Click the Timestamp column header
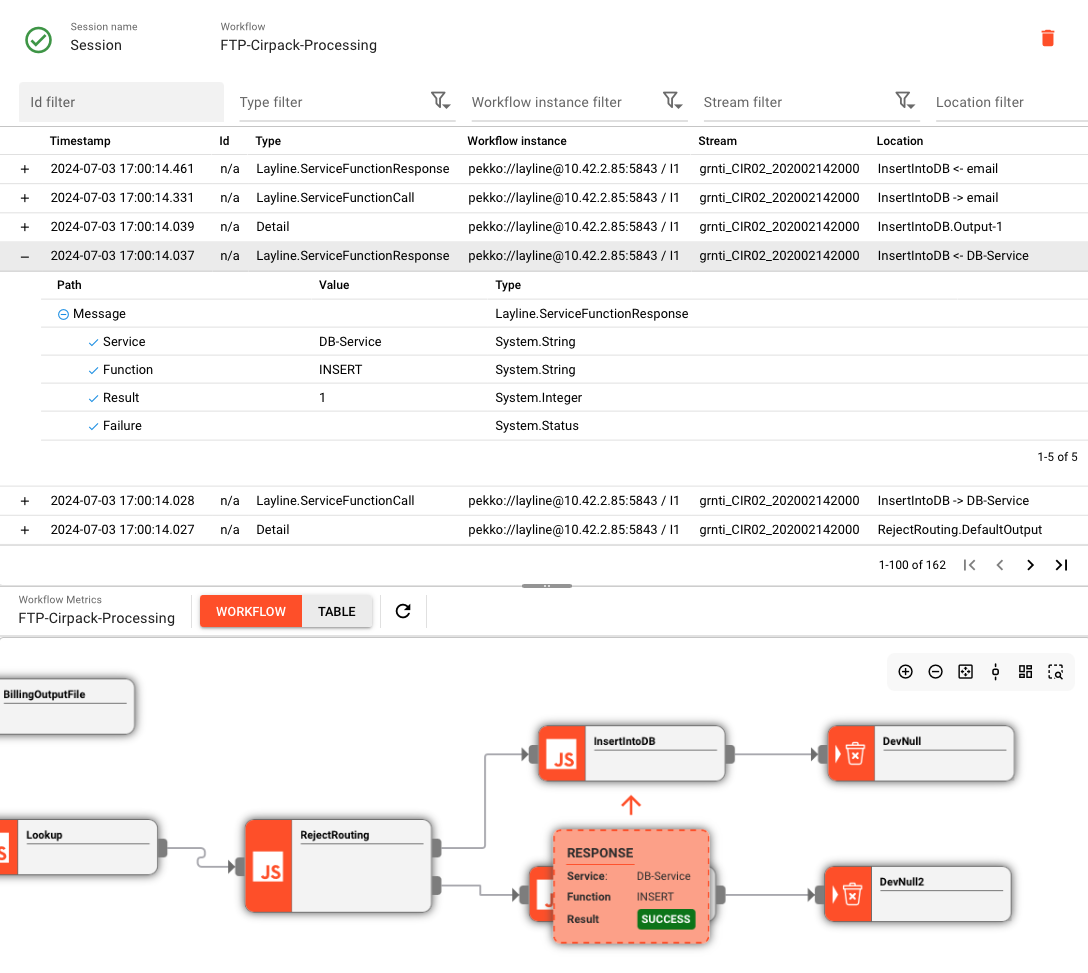This screenshot has height=973, width=1088. click(x=80, y=141)
